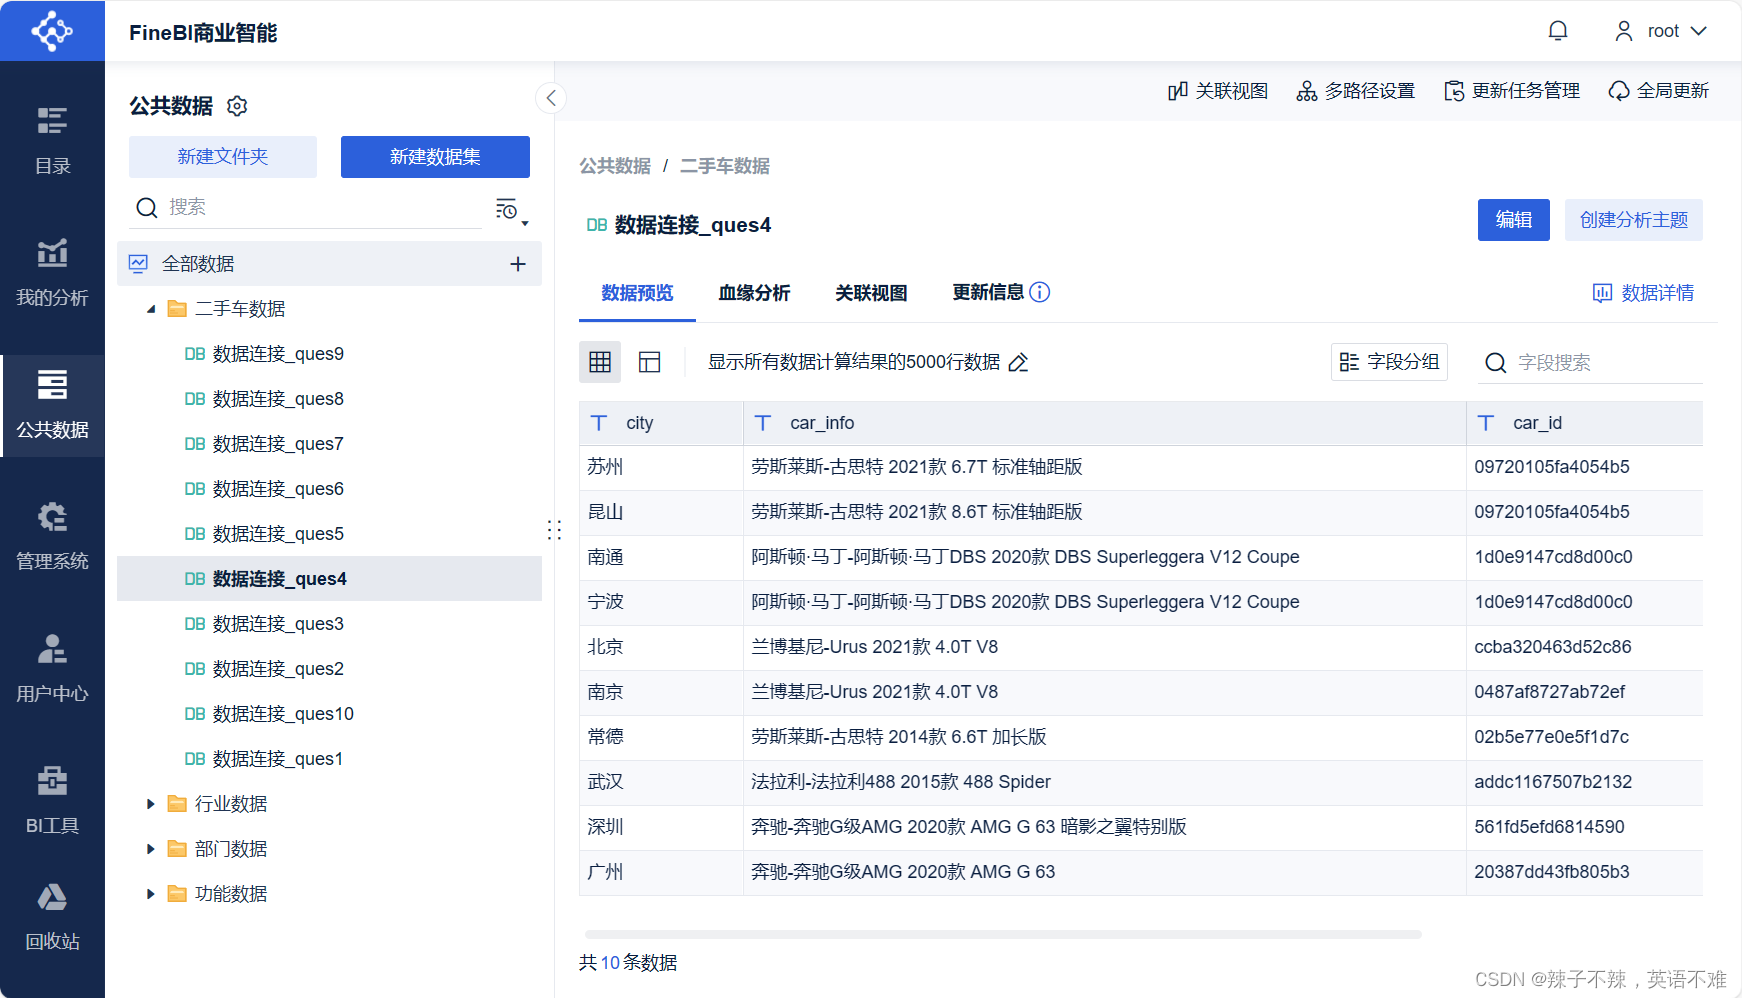Click the info icon beside 更新信息

[1040, 292]
